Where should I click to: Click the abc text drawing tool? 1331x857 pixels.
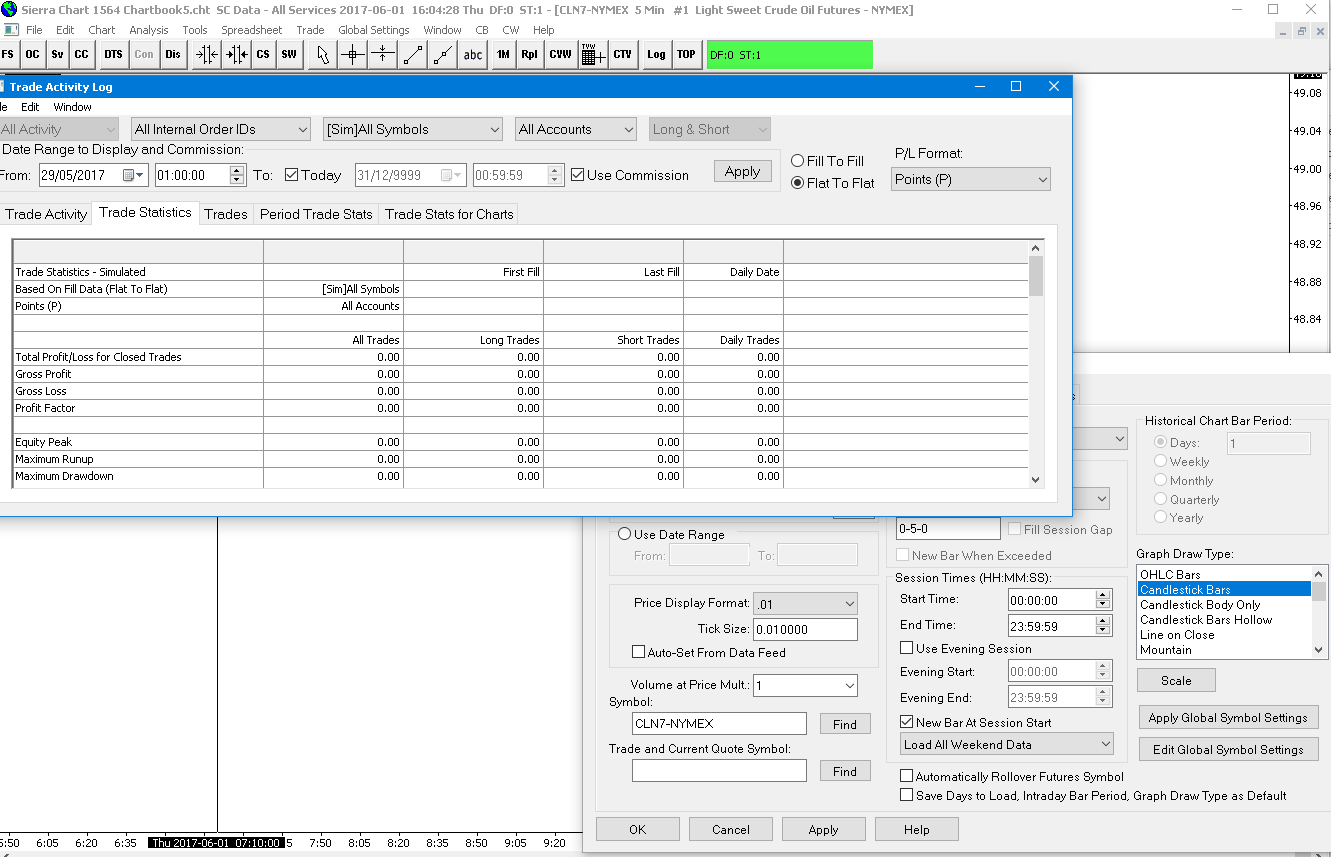[x=472, y=55]
